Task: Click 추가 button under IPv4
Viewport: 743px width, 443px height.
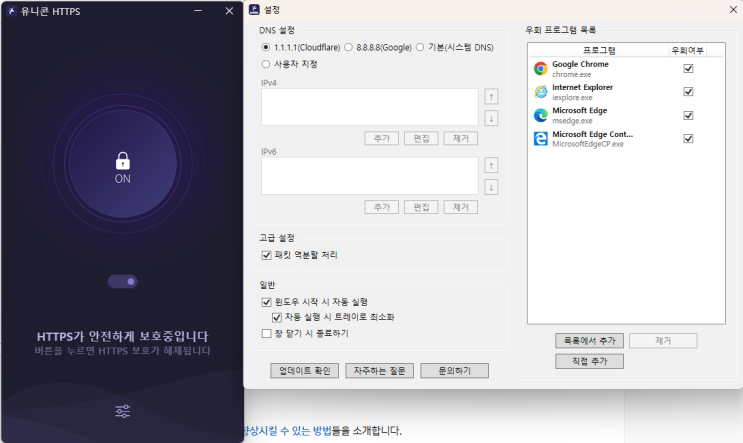Action: coord(381,138)
